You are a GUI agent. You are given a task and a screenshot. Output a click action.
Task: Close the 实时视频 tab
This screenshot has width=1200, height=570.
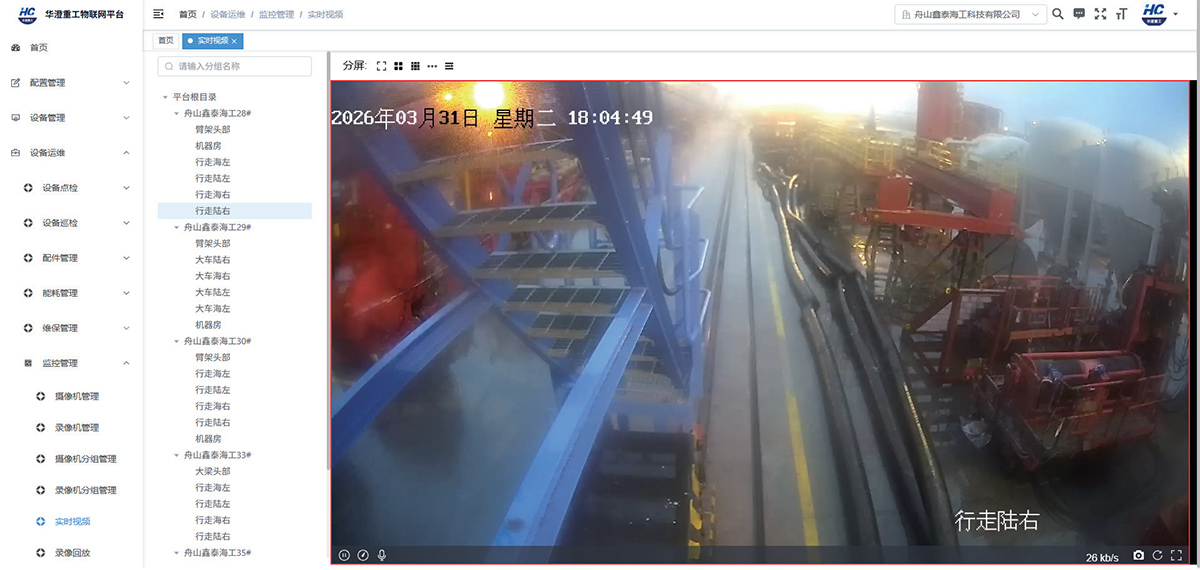point(234,41)
